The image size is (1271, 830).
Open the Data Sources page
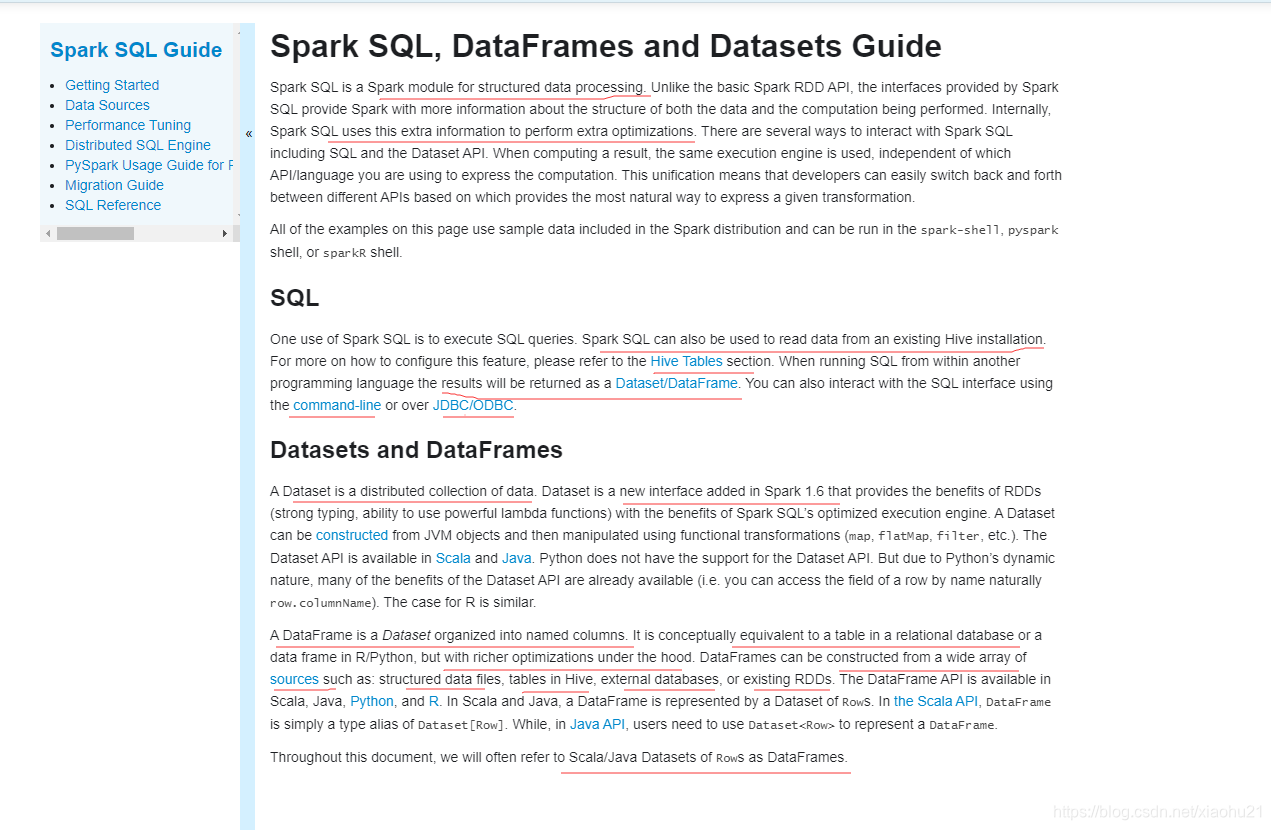107,105
